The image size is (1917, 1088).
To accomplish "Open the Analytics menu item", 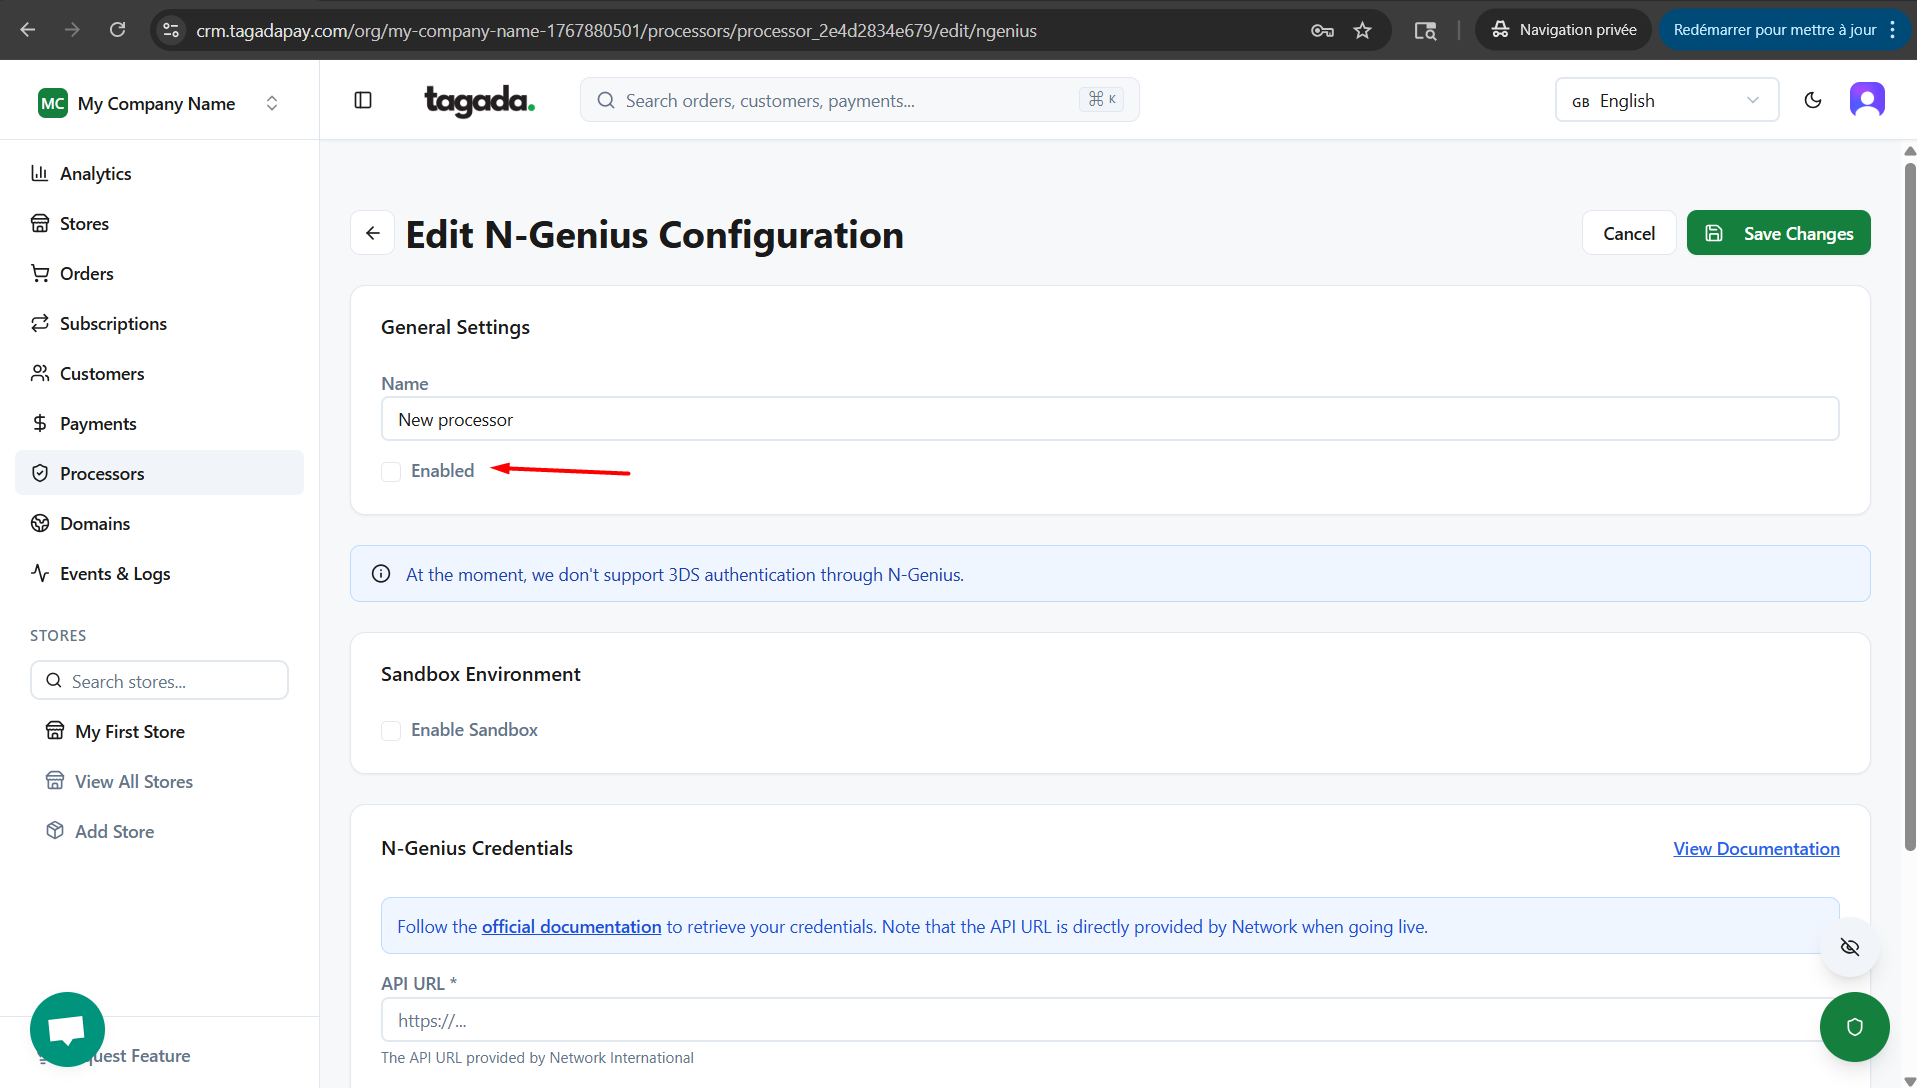I will click(95, 174).
